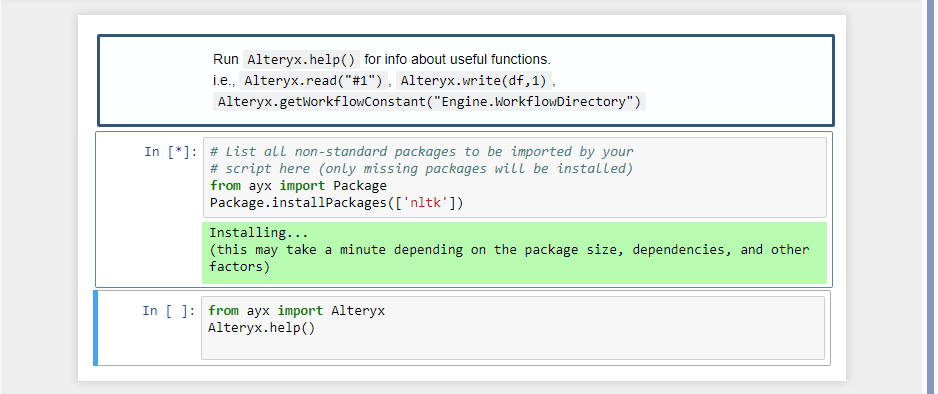This screenshot has width=938, height=394.
Task: Click the In [*] running cell prompt
Action: click(170, 152)
